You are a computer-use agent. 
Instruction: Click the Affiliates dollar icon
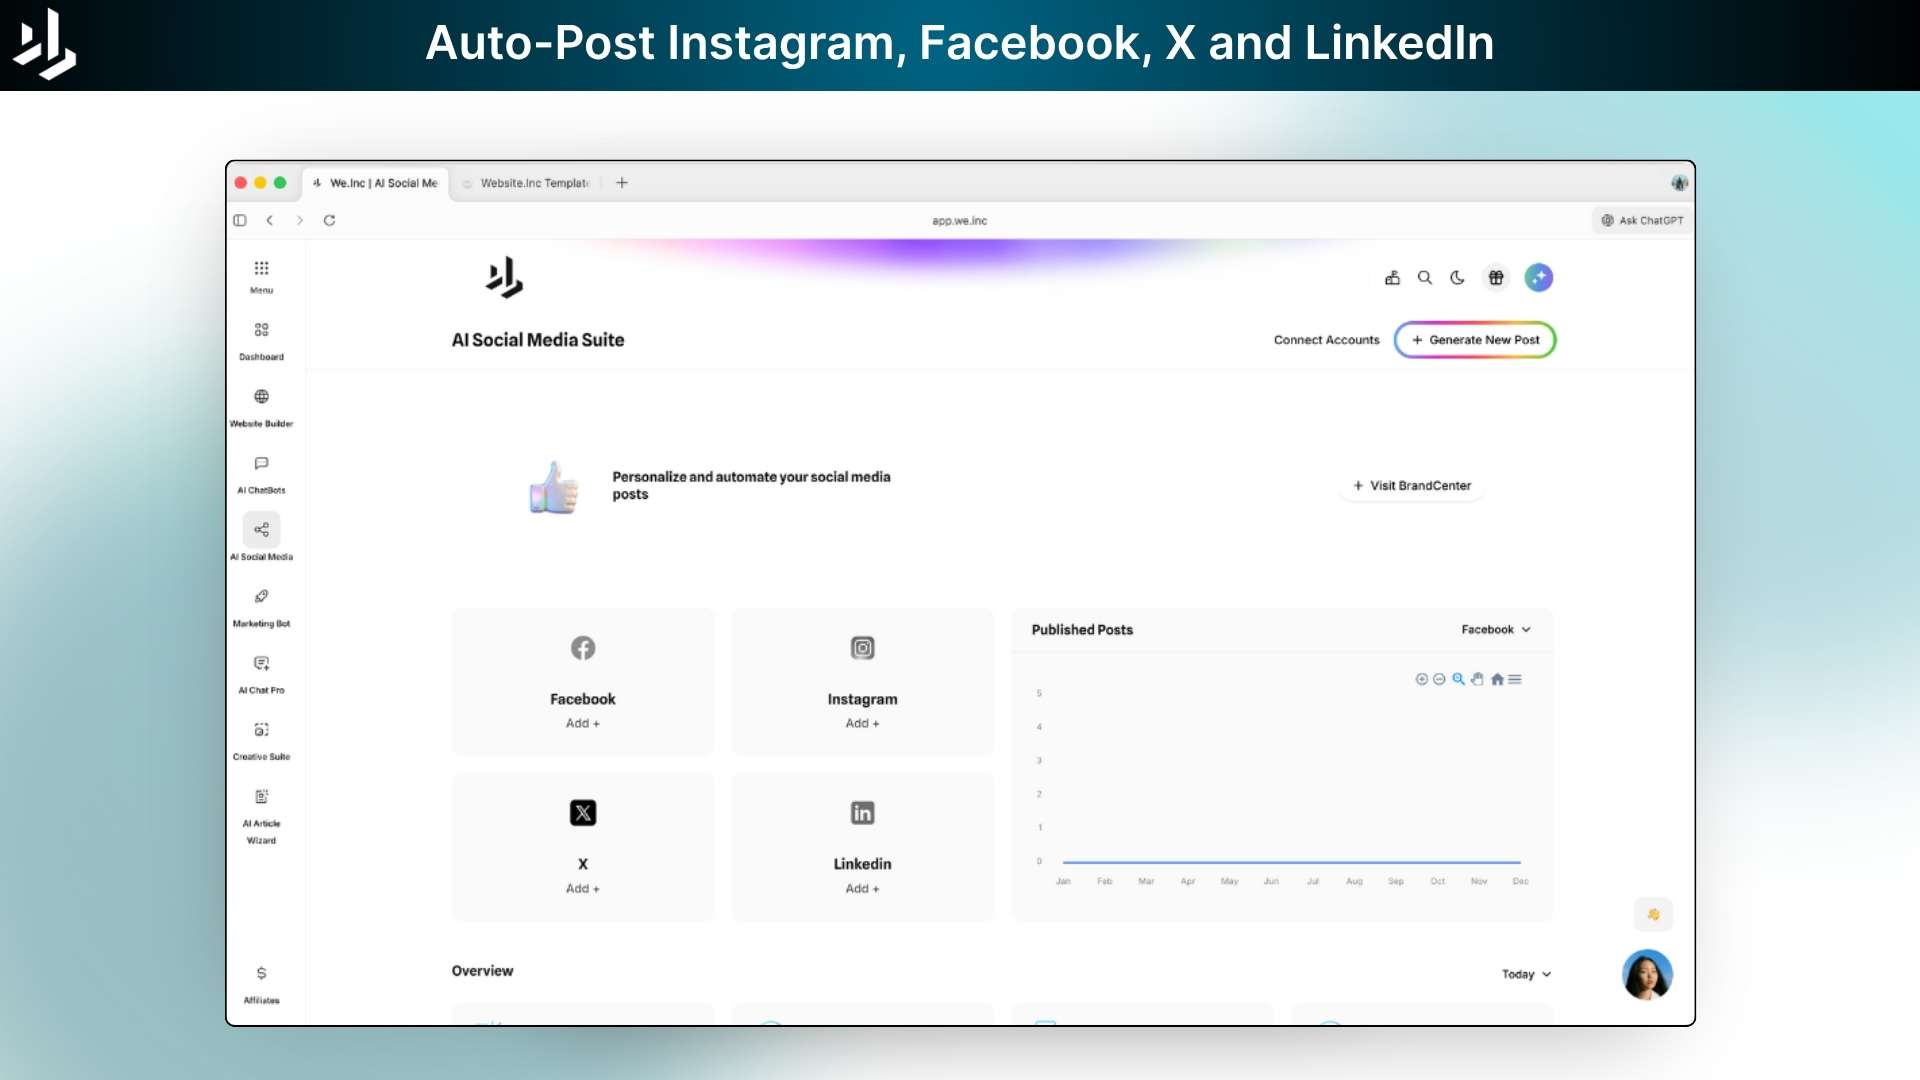(261, 973)
